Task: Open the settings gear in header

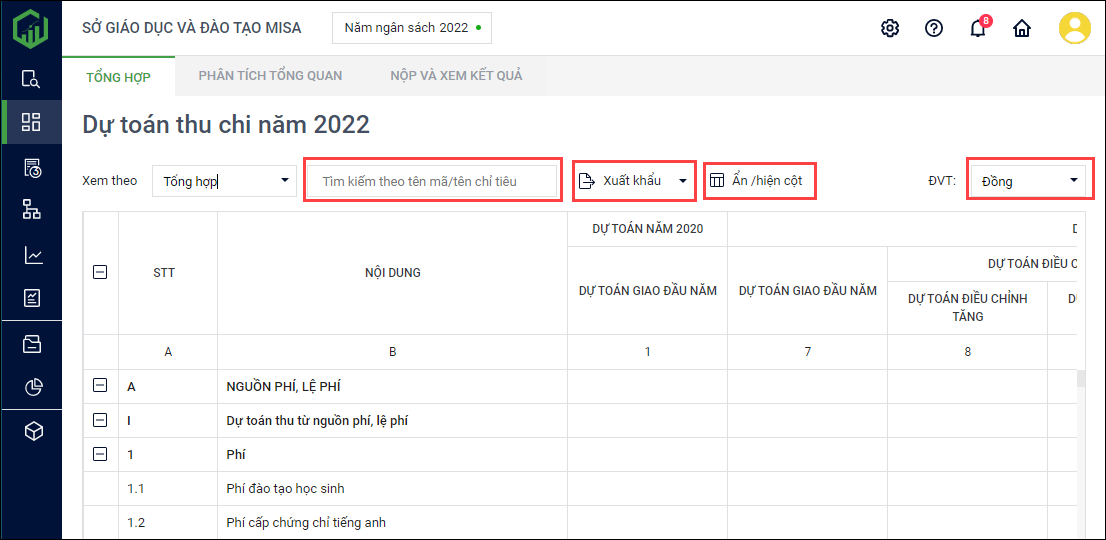Action: (x=889, y=28)
